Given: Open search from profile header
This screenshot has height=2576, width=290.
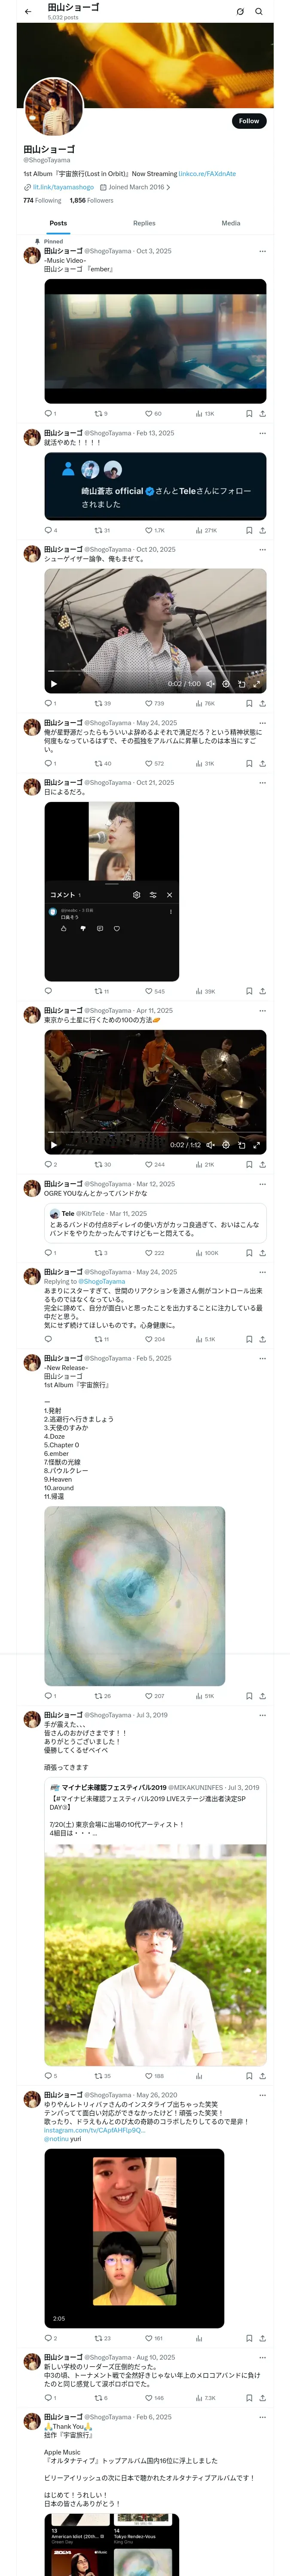Looking at the screenshot, I should (259, 11).
